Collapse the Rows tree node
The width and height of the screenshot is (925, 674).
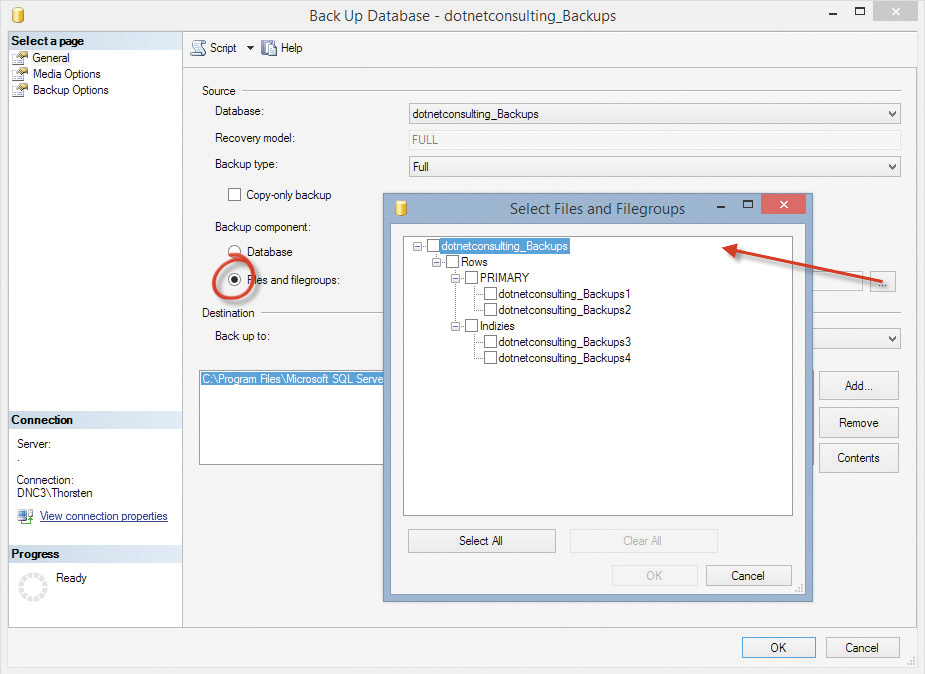[x=437, y=262]
